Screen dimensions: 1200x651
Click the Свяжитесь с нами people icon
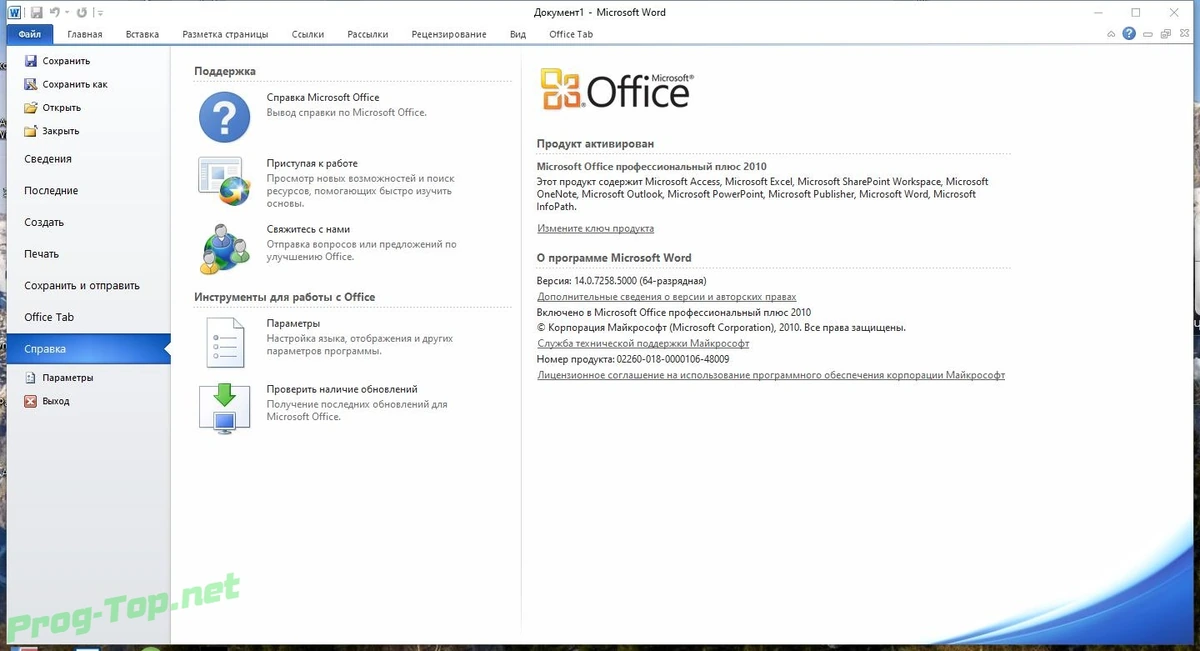click(x=224, y=248)
